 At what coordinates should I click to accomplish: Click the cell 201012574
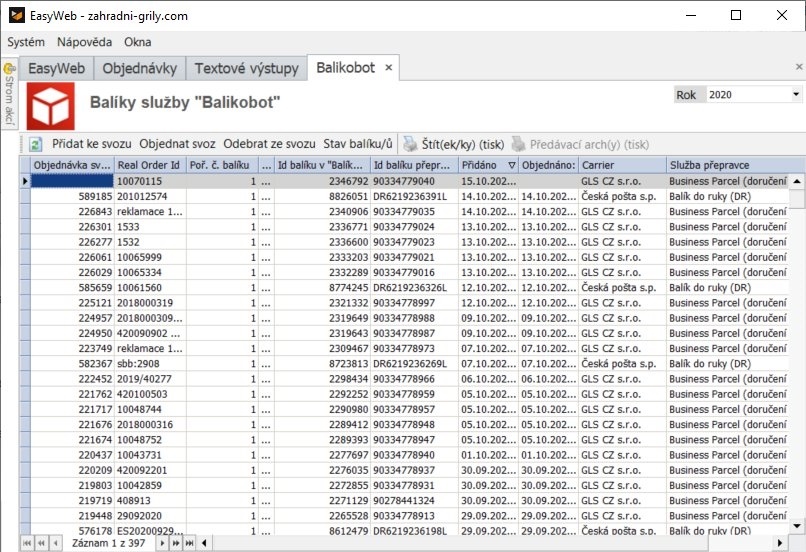click(150, 196)
